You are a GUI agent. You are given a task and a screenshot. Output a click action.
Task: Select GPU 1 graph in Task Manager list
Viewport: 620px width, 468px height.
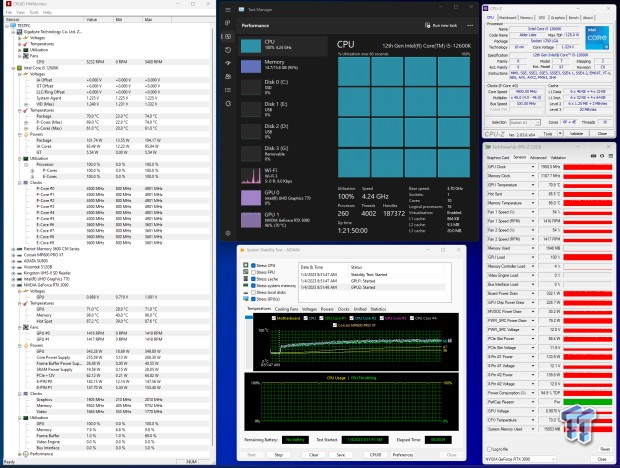(x=251, y=220)
